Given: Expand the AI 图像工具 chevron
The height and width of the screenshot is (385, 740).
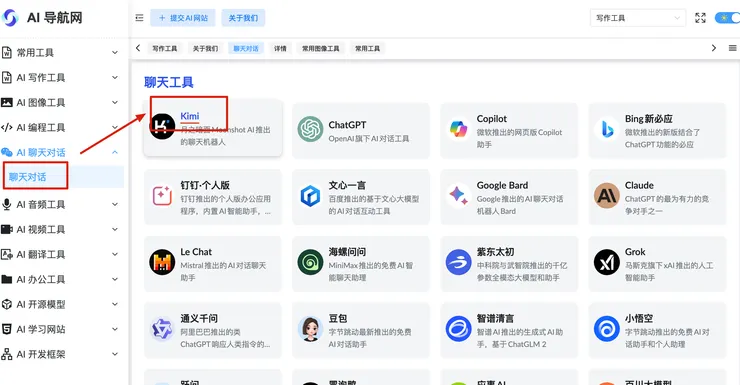Looking at the screenshot, I should click(115, 102).
